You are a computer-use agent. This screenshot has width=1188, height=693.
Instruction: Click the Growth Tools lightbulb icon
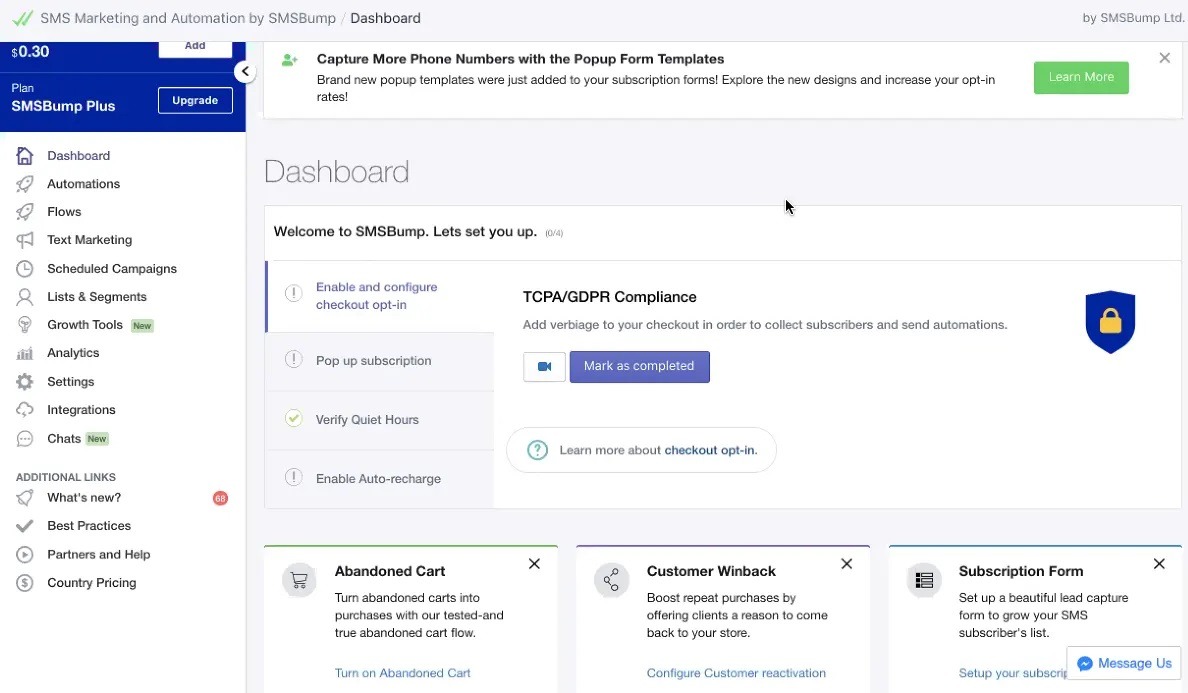[25, 325]
